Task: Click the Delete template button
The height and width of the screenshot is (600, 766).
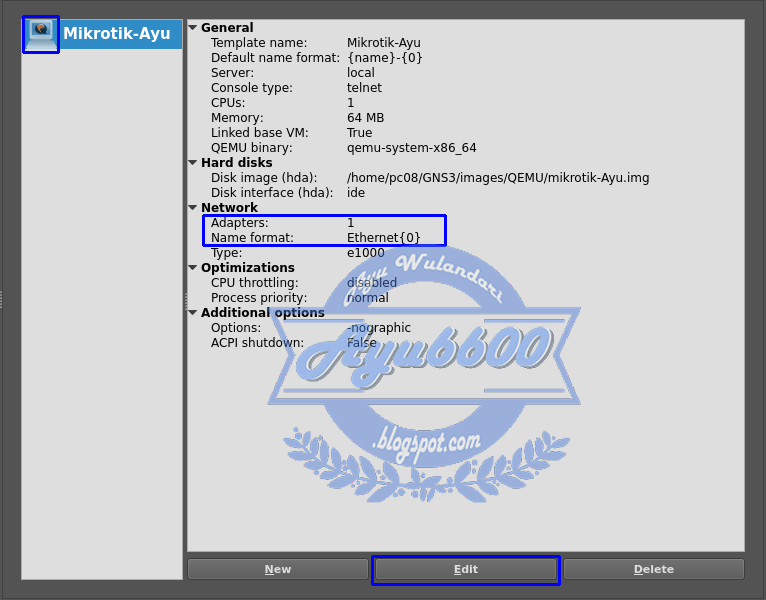Action: (x=654, y=569)
